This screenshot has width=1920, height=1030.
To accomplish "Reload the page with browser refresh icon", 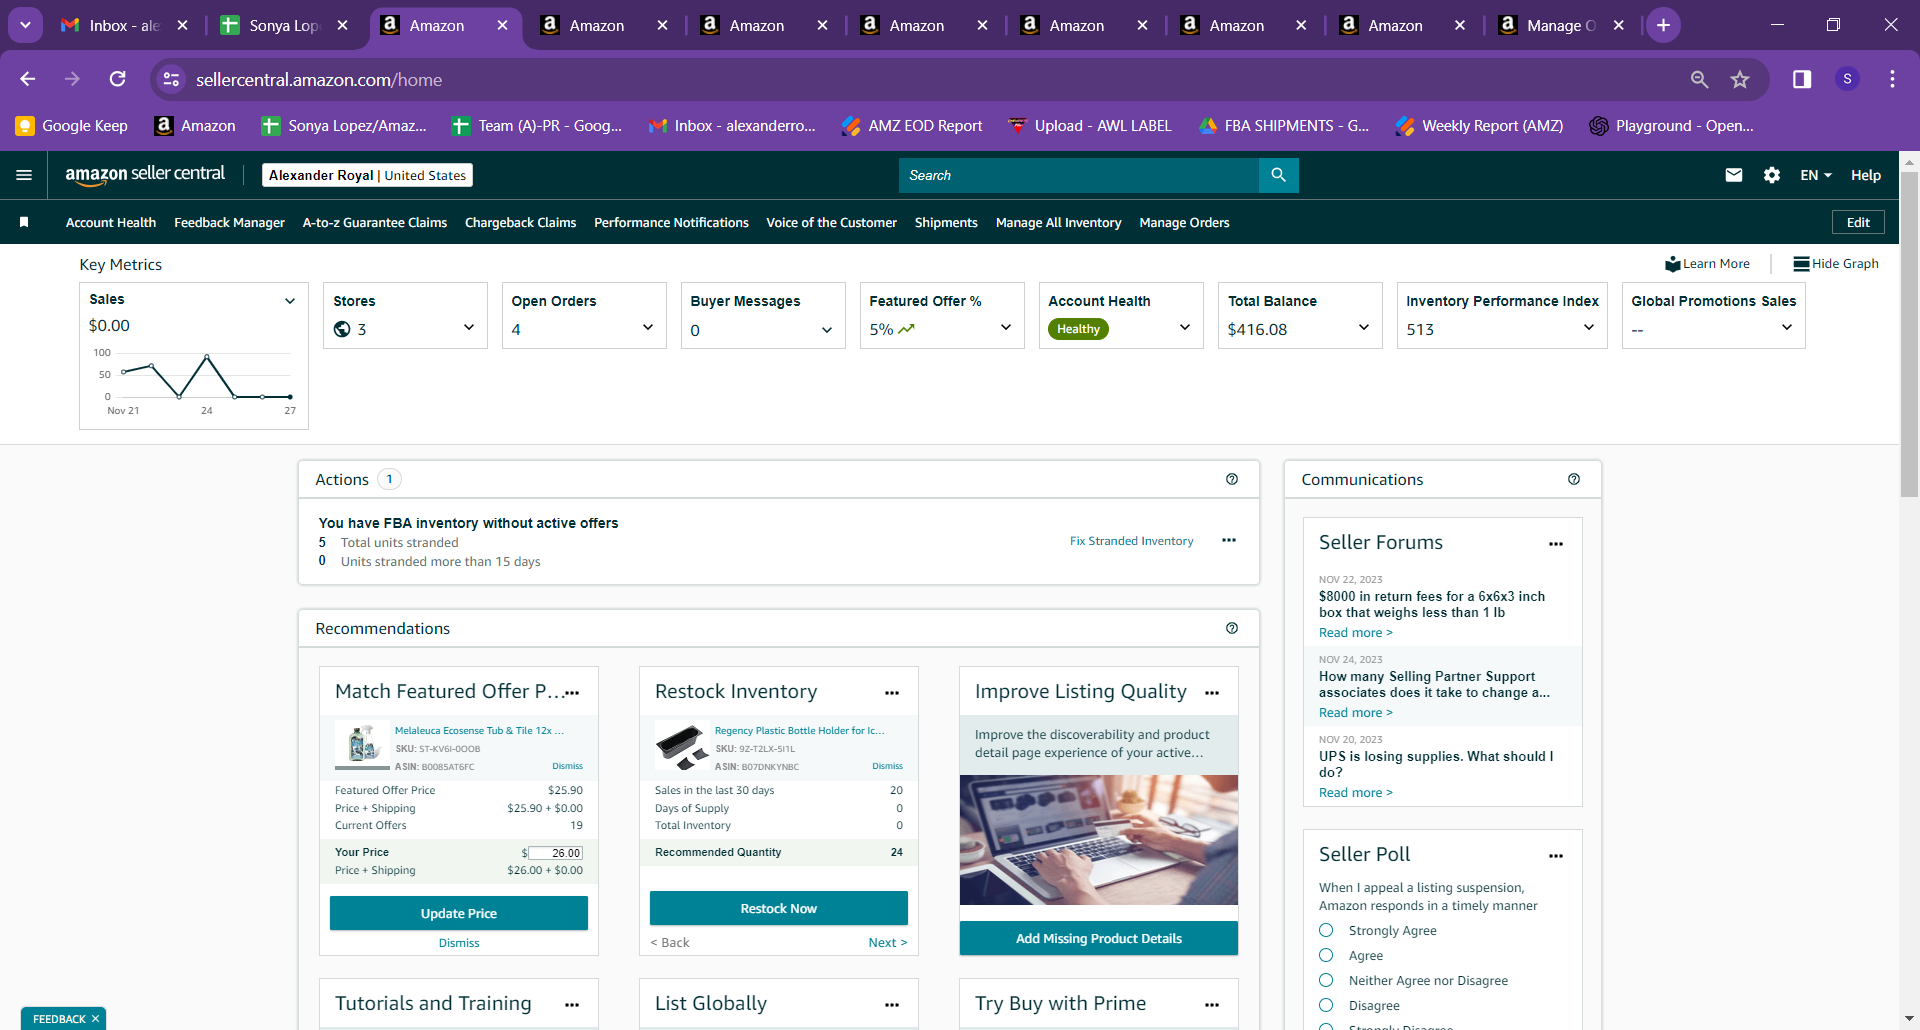I will click(x=118, y=79).
